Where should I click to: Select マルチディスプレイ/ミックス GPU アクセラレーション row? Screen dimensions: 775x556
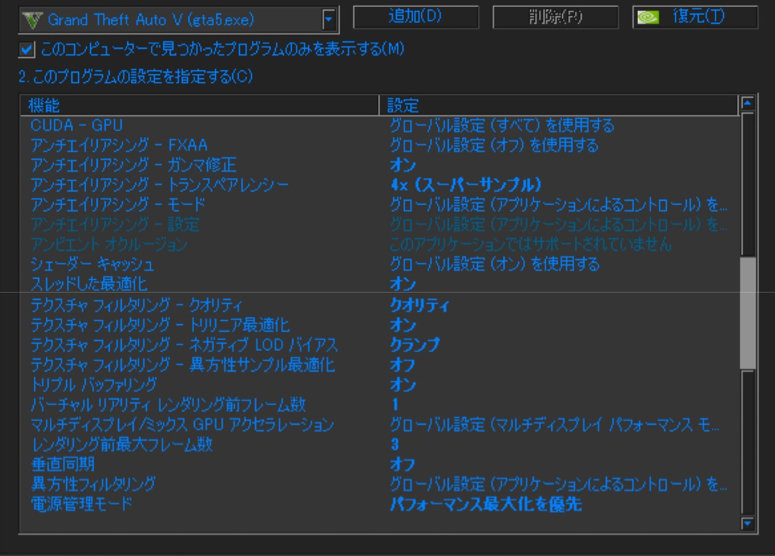click(379, 425)
